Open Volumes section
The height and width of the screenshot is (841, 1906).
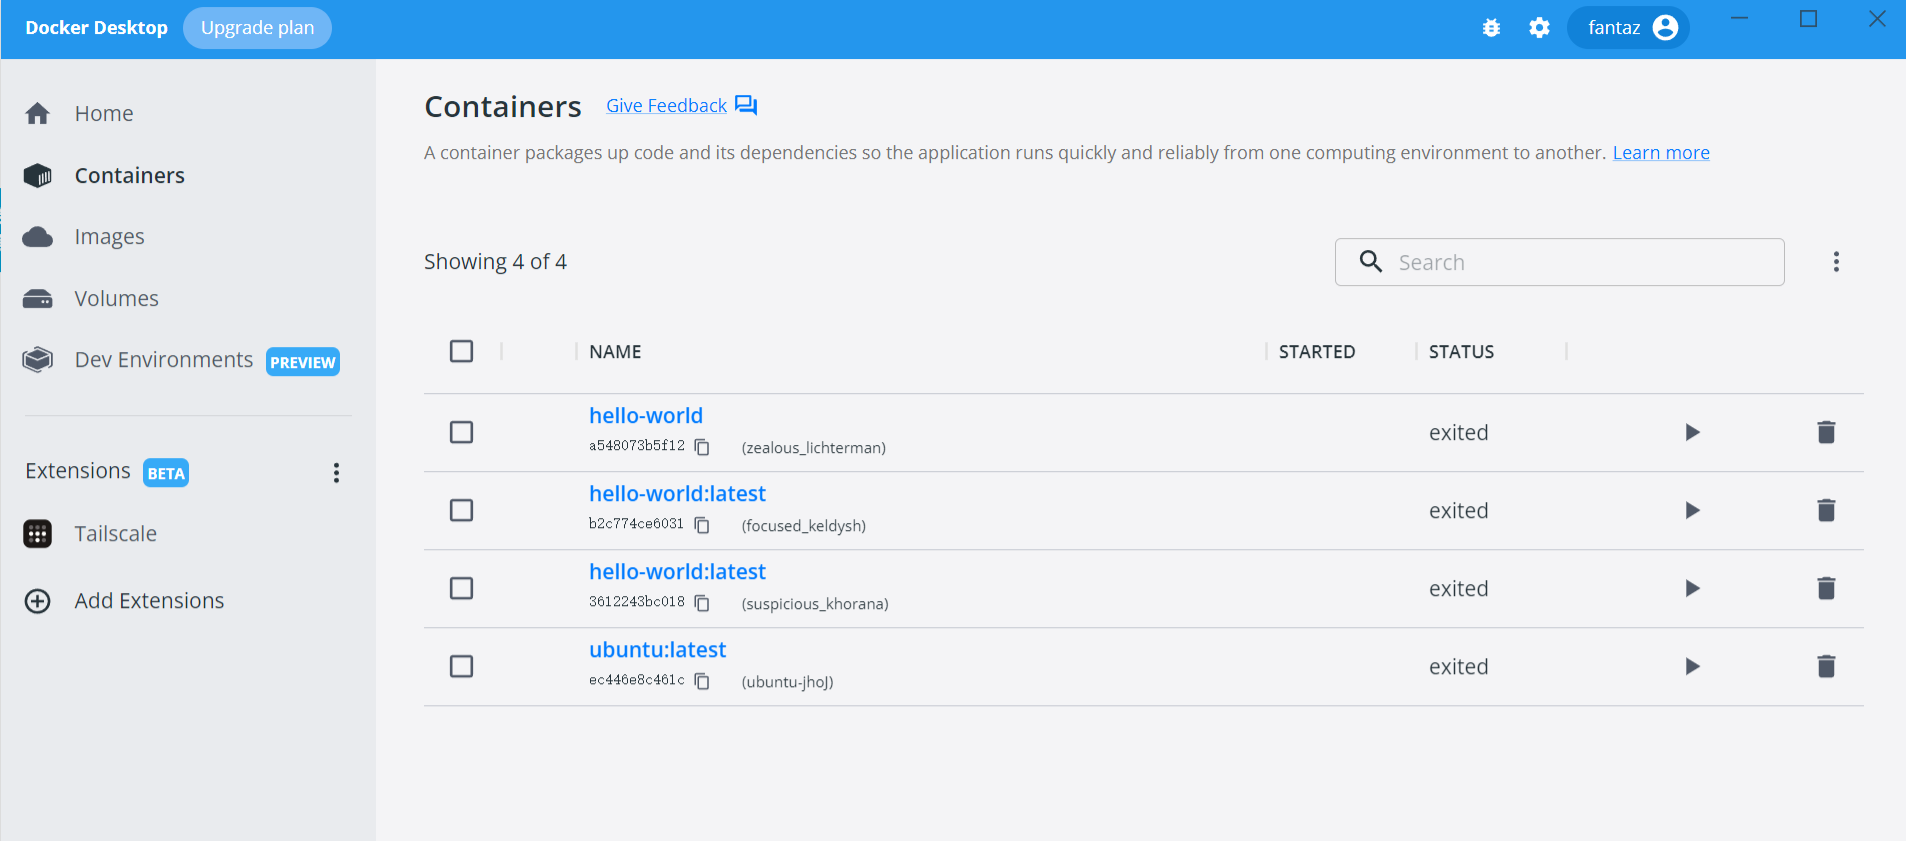point(117,299)
